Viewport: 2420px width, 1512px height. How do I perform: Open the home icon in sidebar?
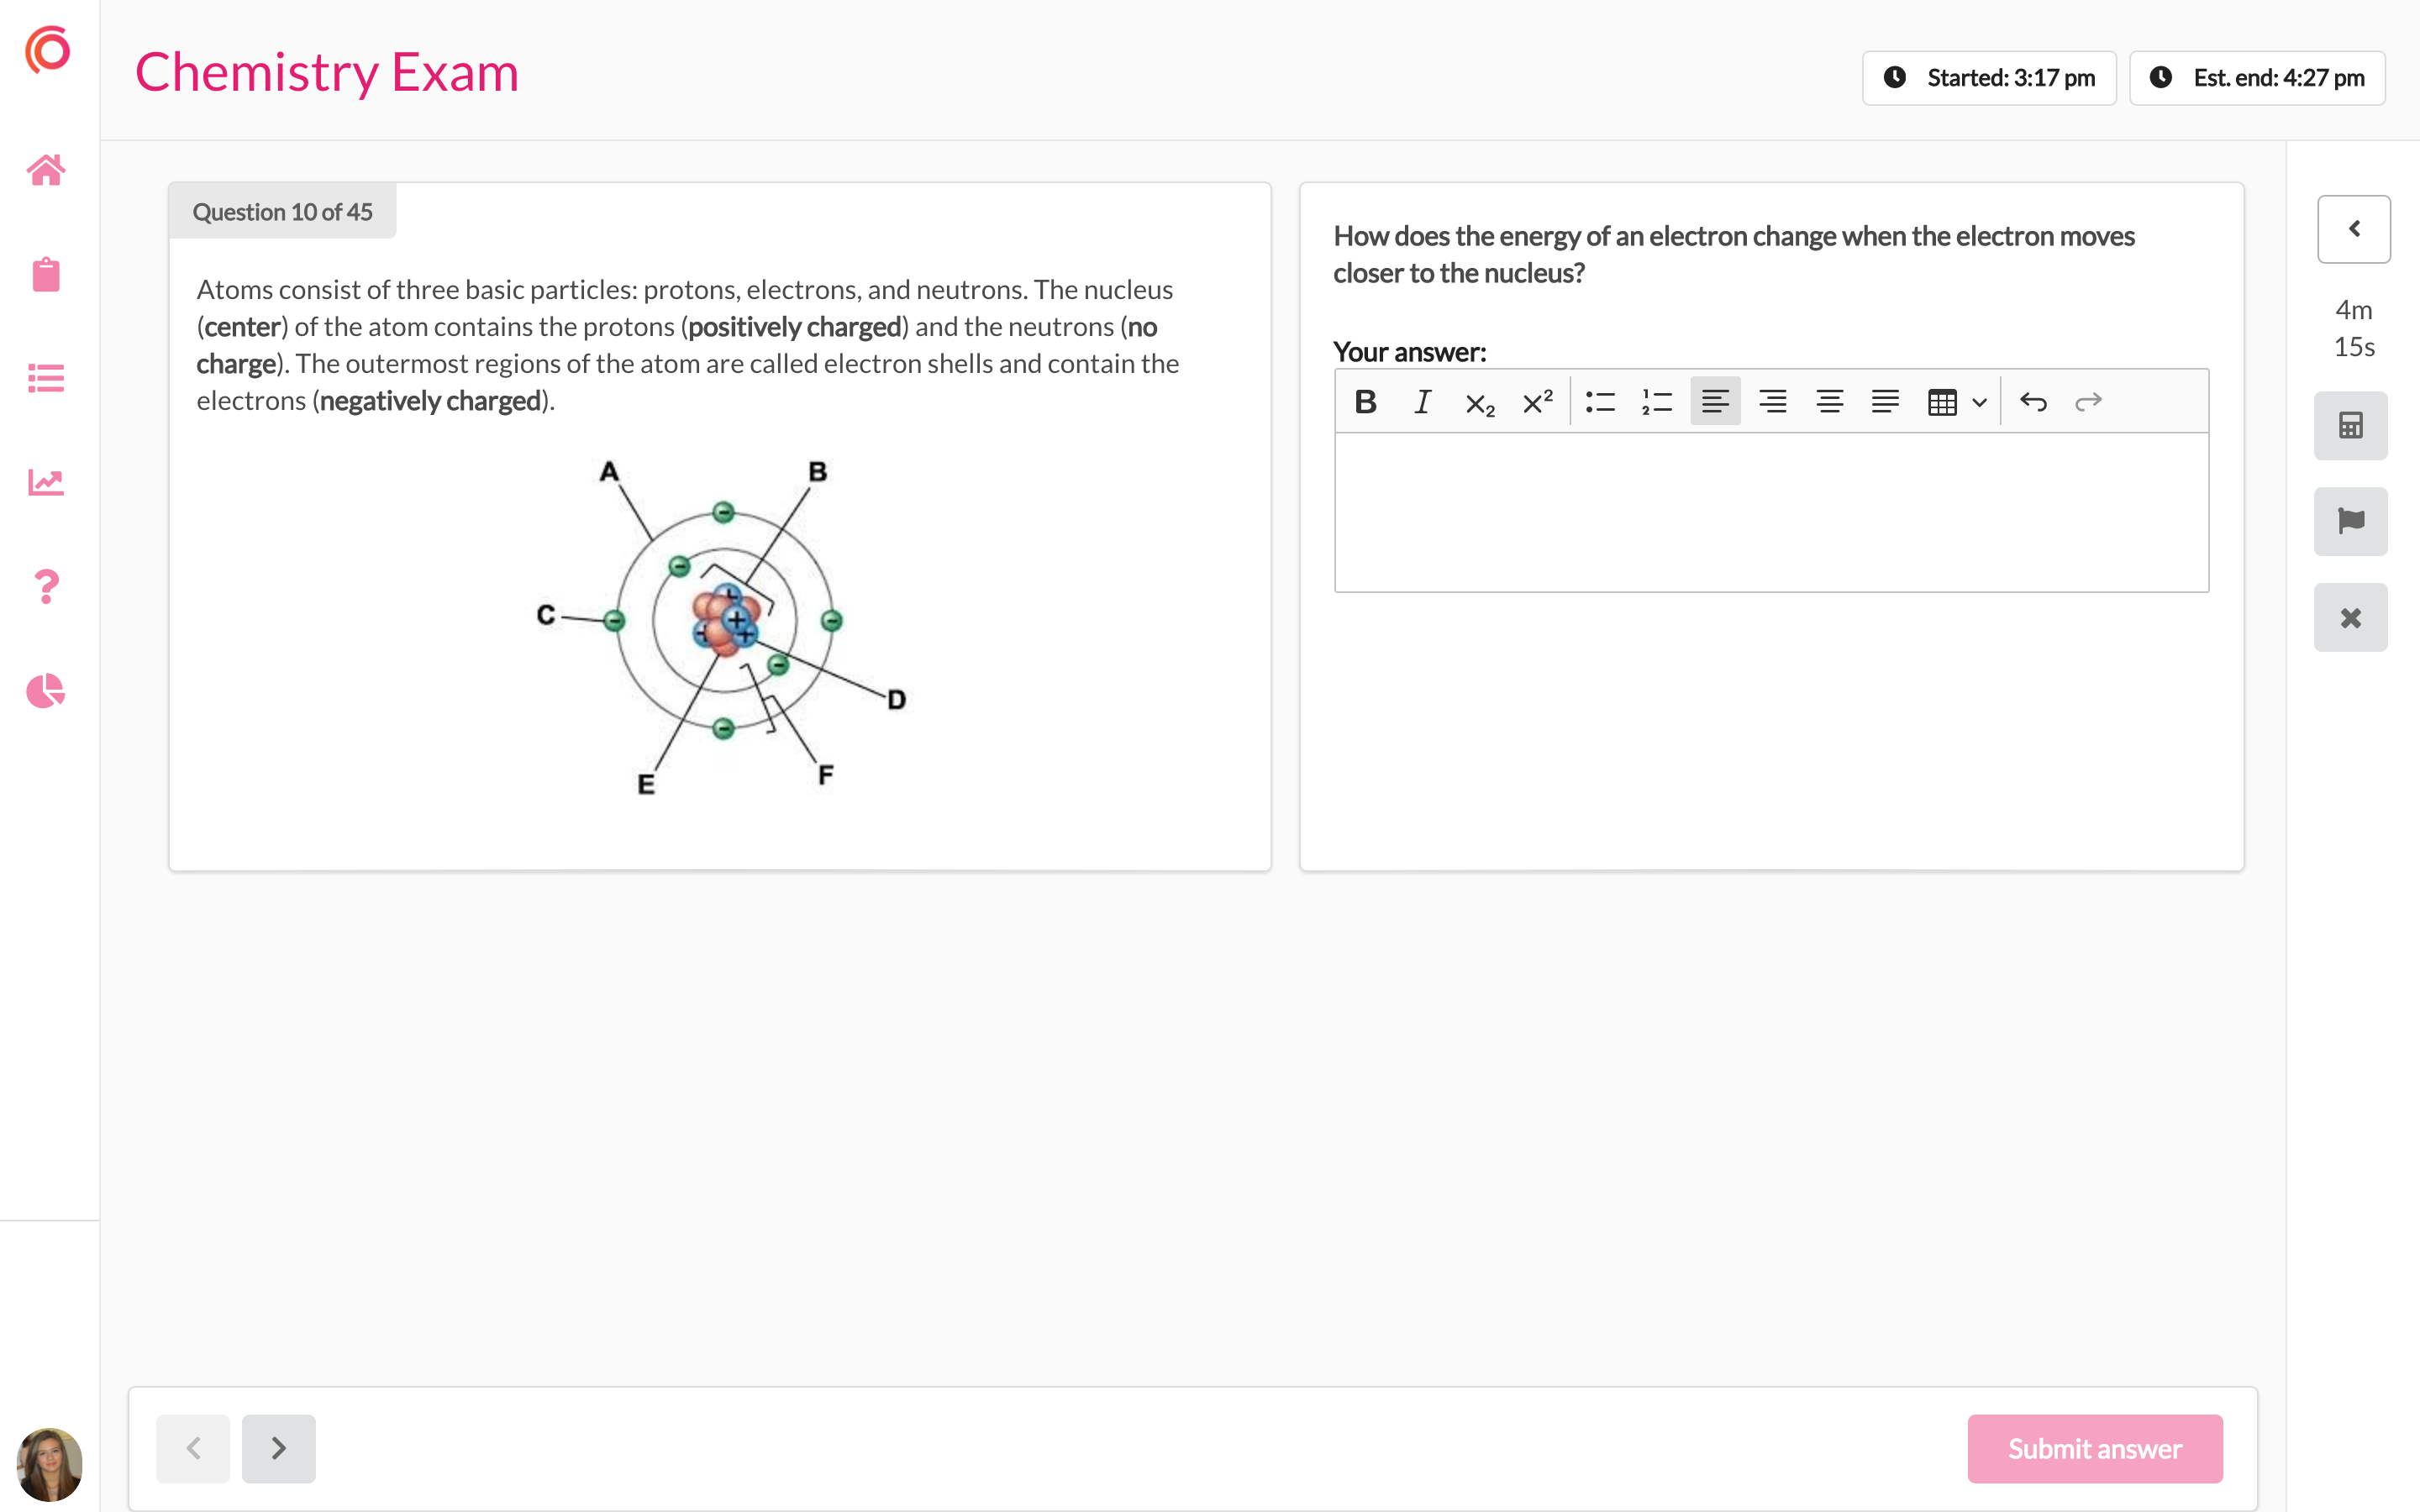[46, 170]
